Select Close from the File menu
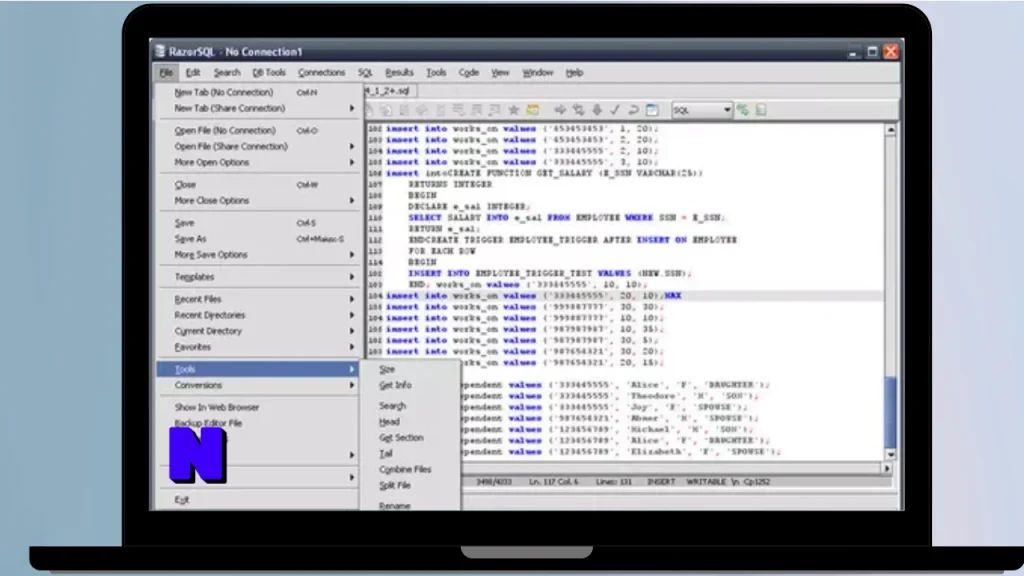The width and height of the screenshot is (1024, 576). (258, 185)
